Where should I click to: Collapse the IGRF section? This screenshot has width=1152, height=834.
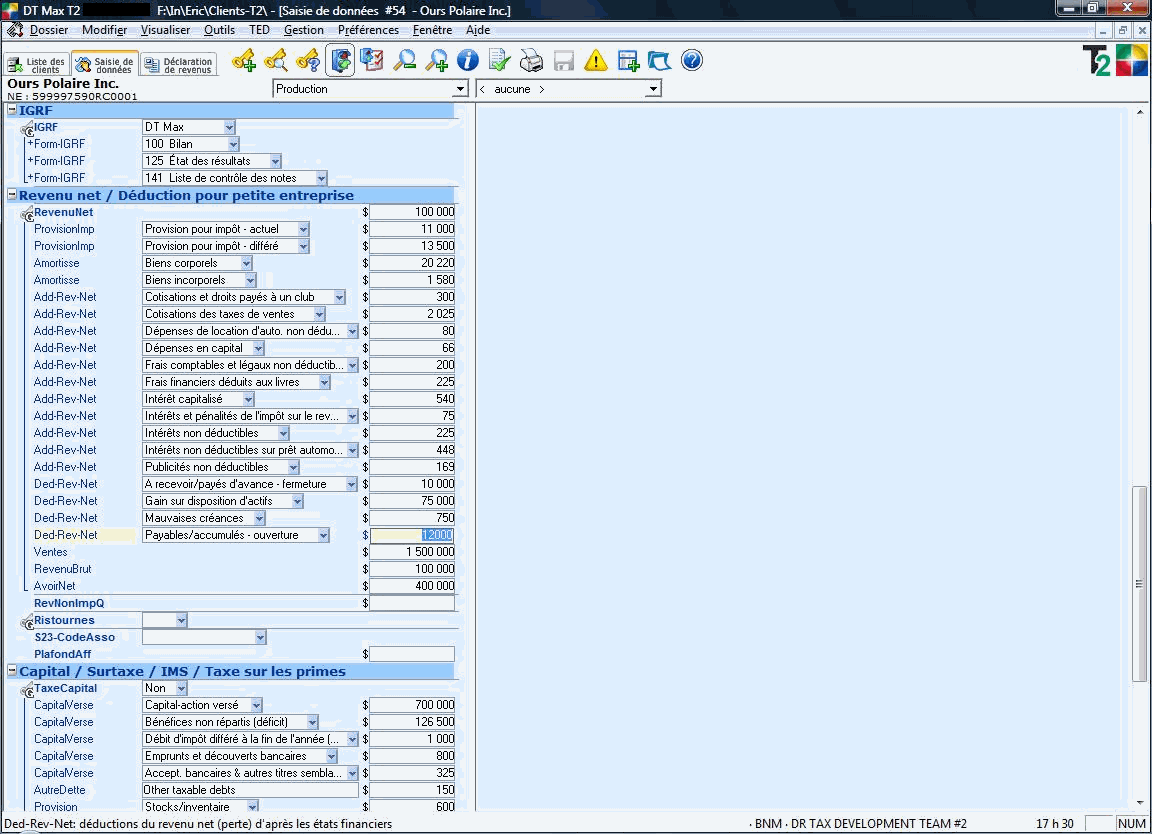(12, 110)
